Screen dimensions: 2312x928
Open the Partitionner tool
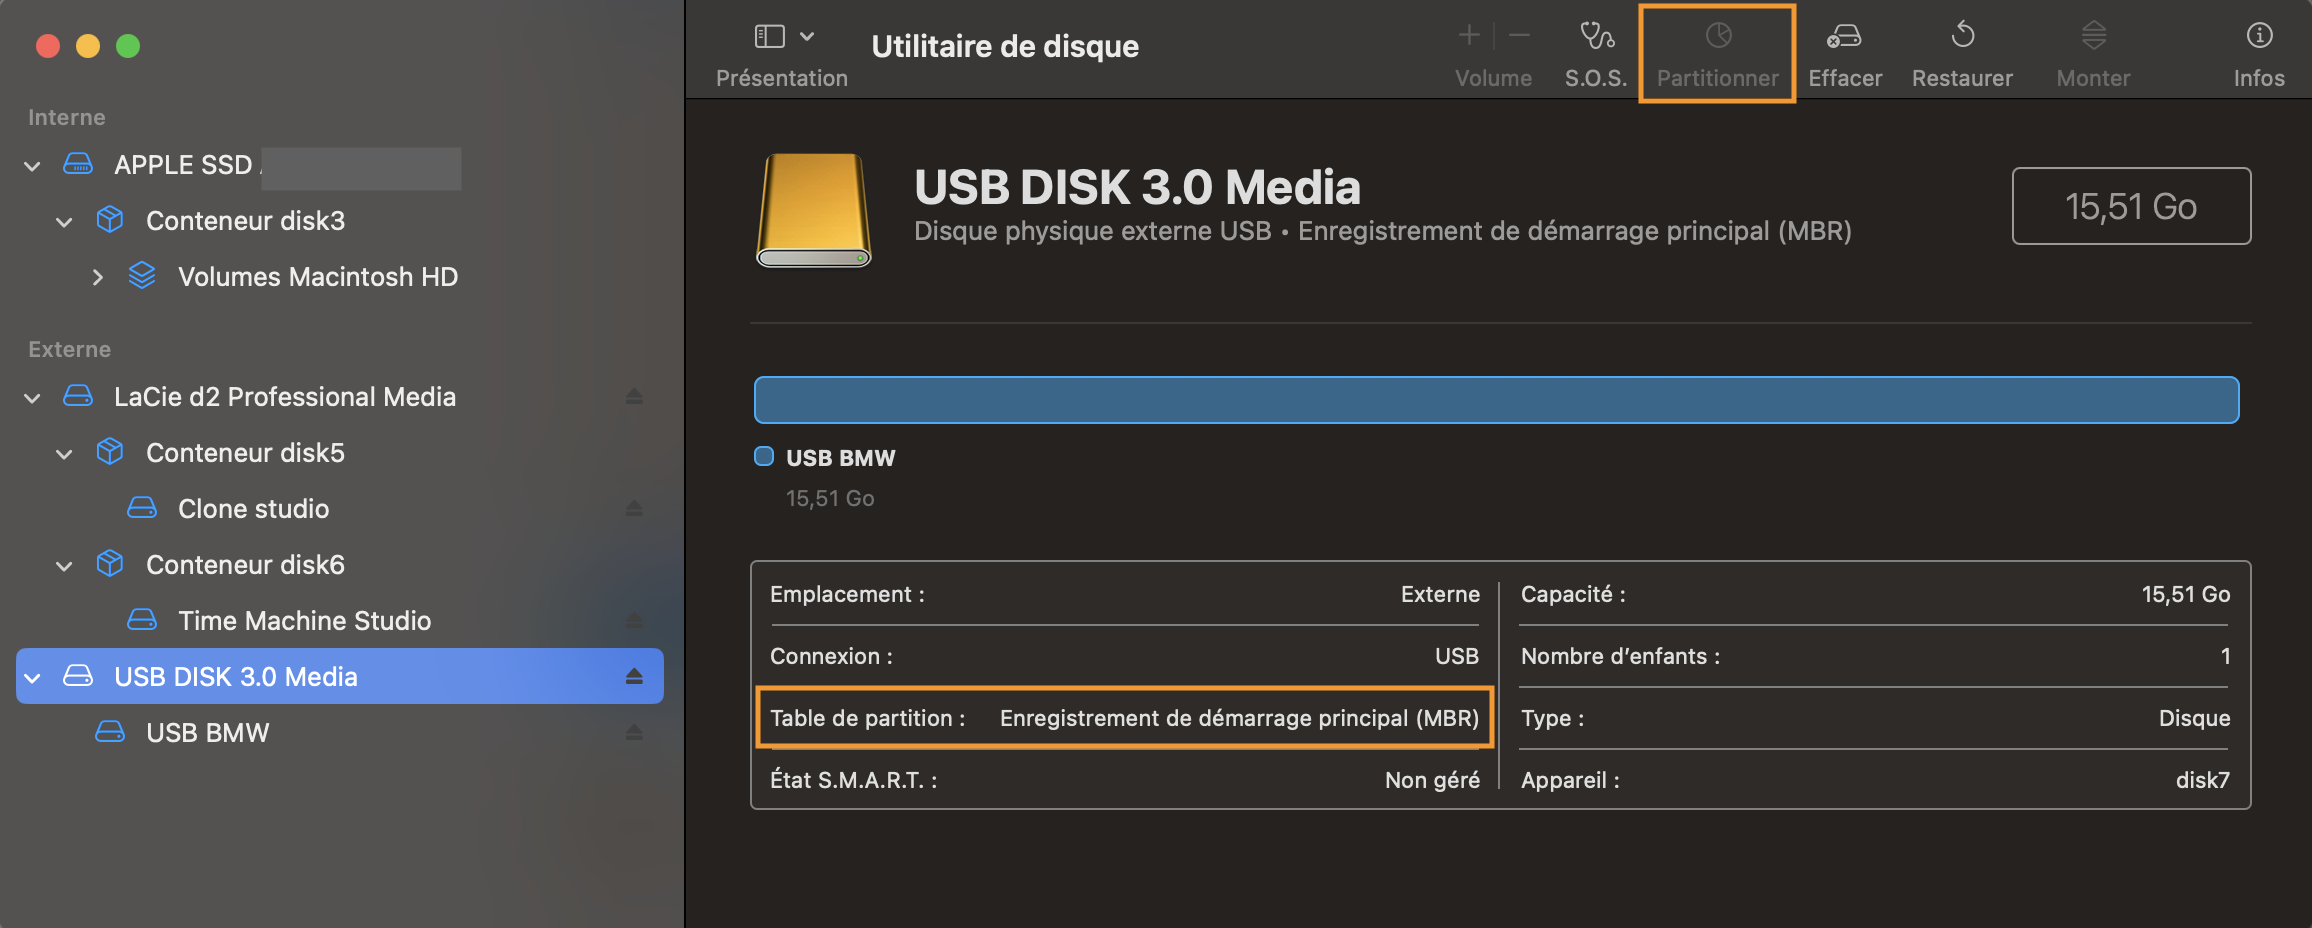(1717, 37)
